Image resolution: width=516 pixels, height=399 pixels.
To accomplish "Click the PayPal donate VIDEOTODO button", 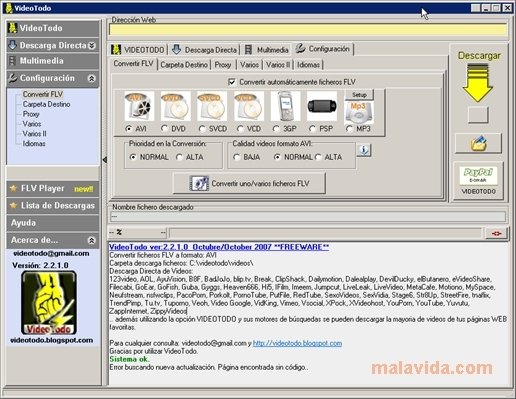I will click(x=478, y=181).
